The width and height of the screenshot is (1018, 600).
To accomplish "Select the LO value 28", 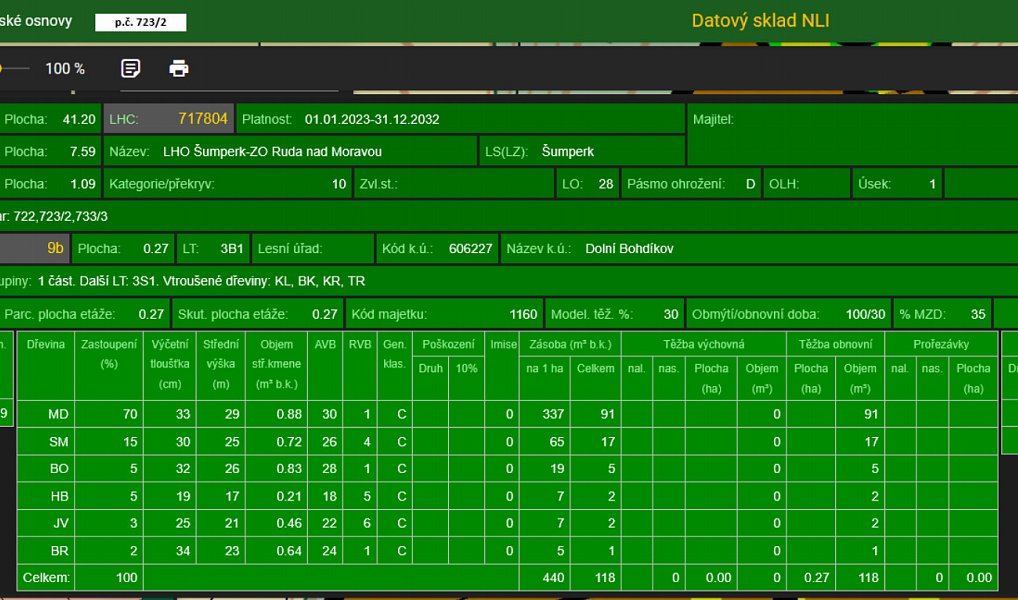I will pyautogui.click(x=606, y=184).
